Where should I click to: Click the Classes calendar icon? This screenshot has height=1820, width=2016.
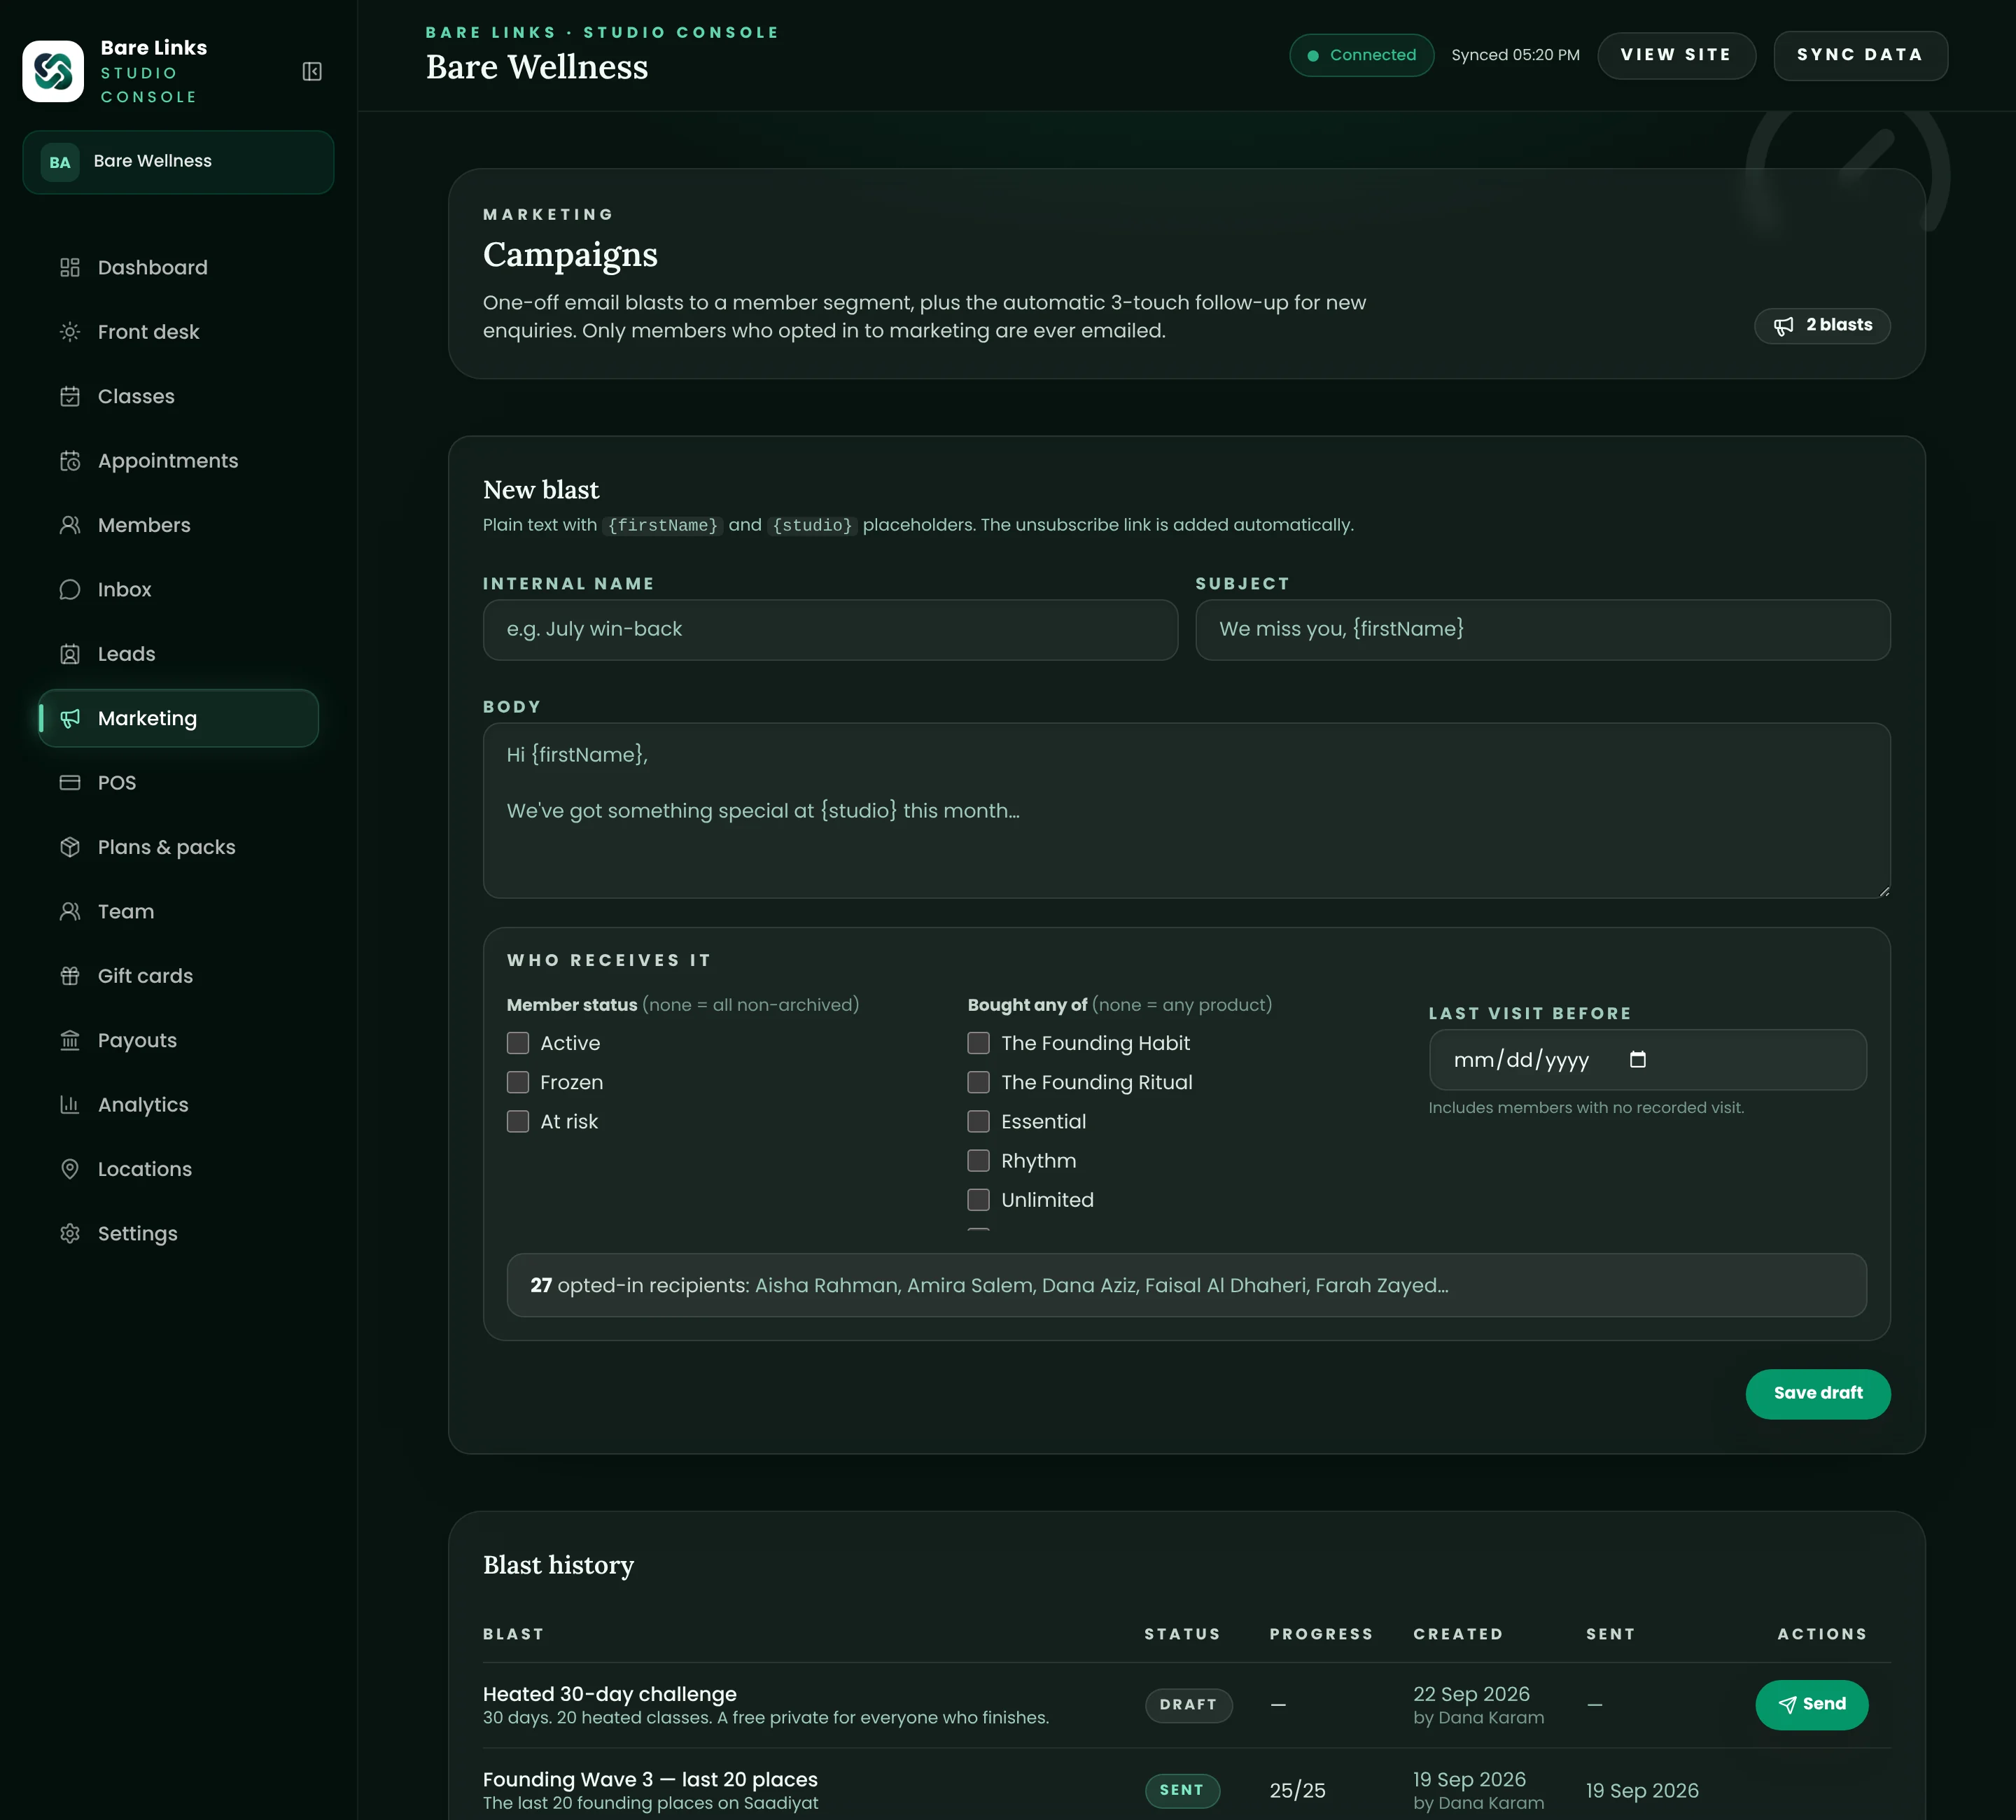coord(70,396)
